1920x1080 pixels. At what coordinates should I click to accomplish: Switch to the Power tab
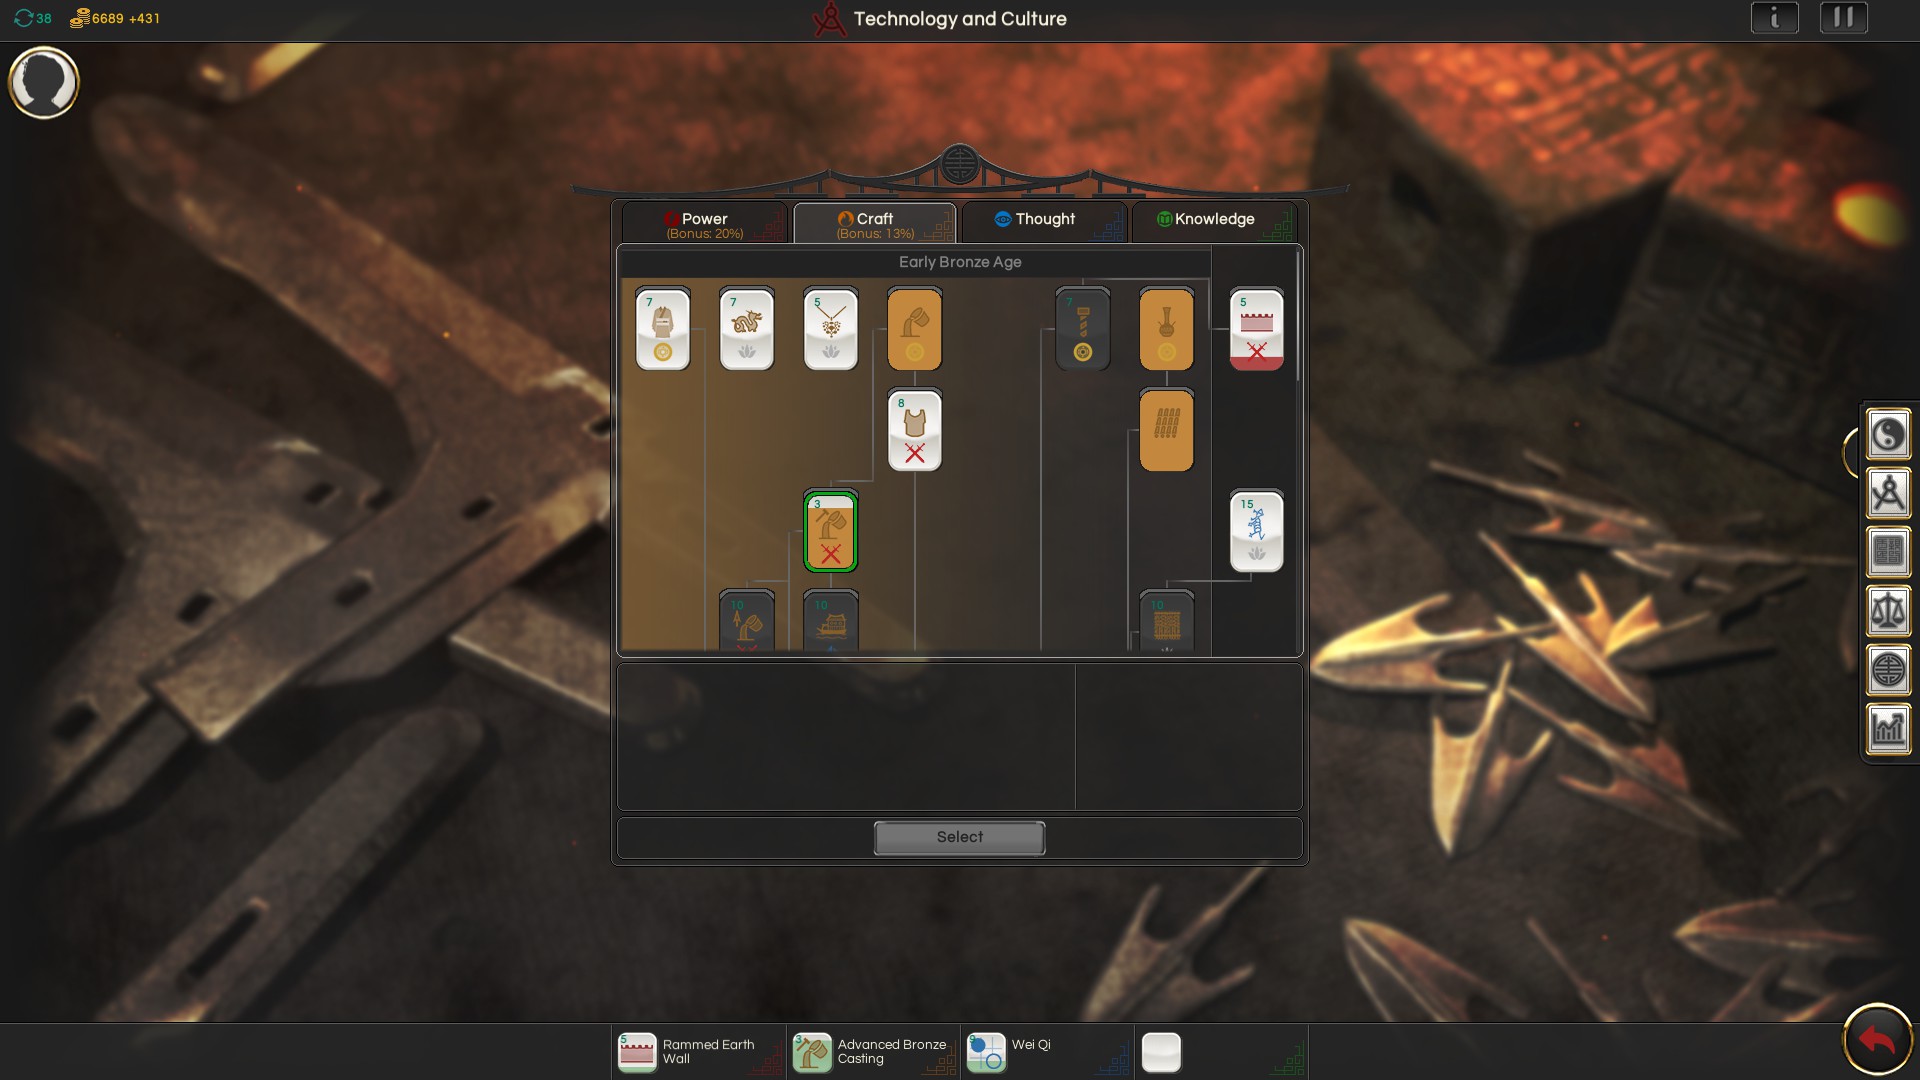click(704, 223)
